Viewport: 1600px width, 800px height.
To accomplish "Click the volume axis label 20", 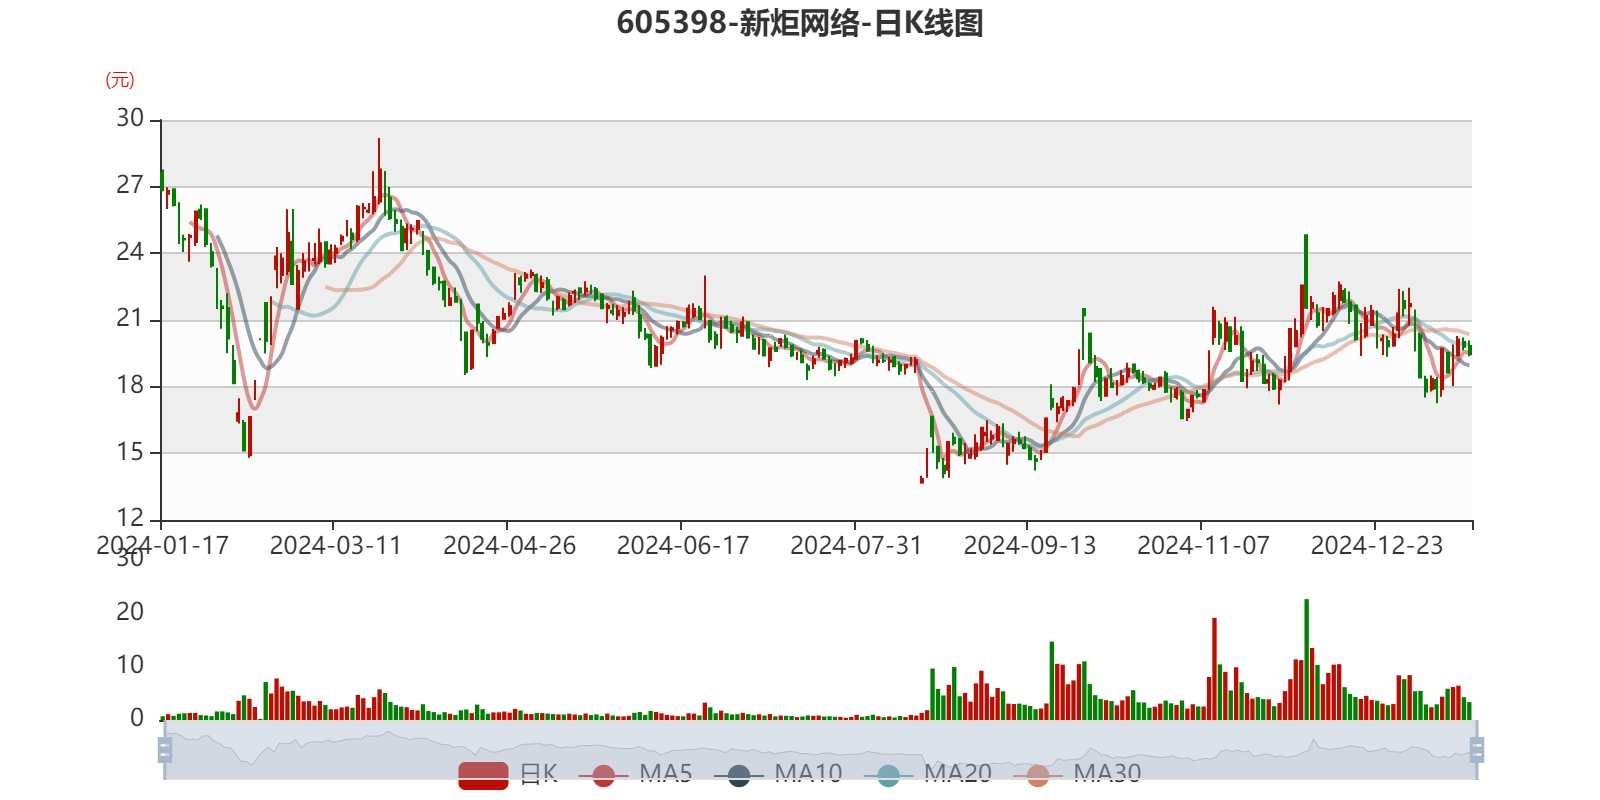I will point(130,612).
